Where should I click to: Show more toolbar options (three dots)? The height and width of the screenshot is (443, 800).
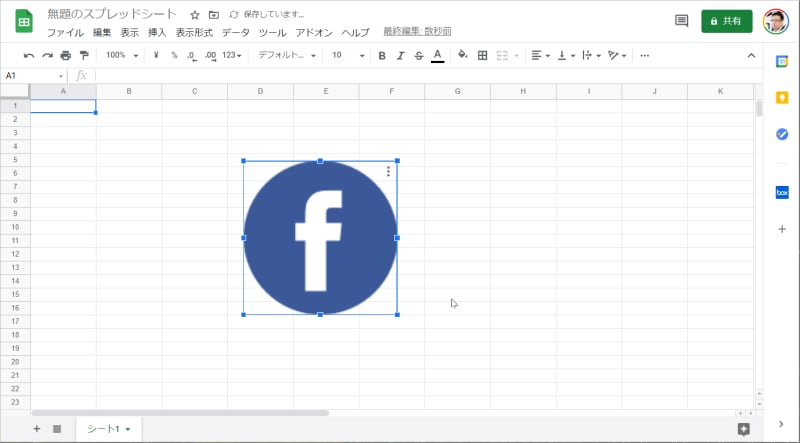[x=644, y=55]
